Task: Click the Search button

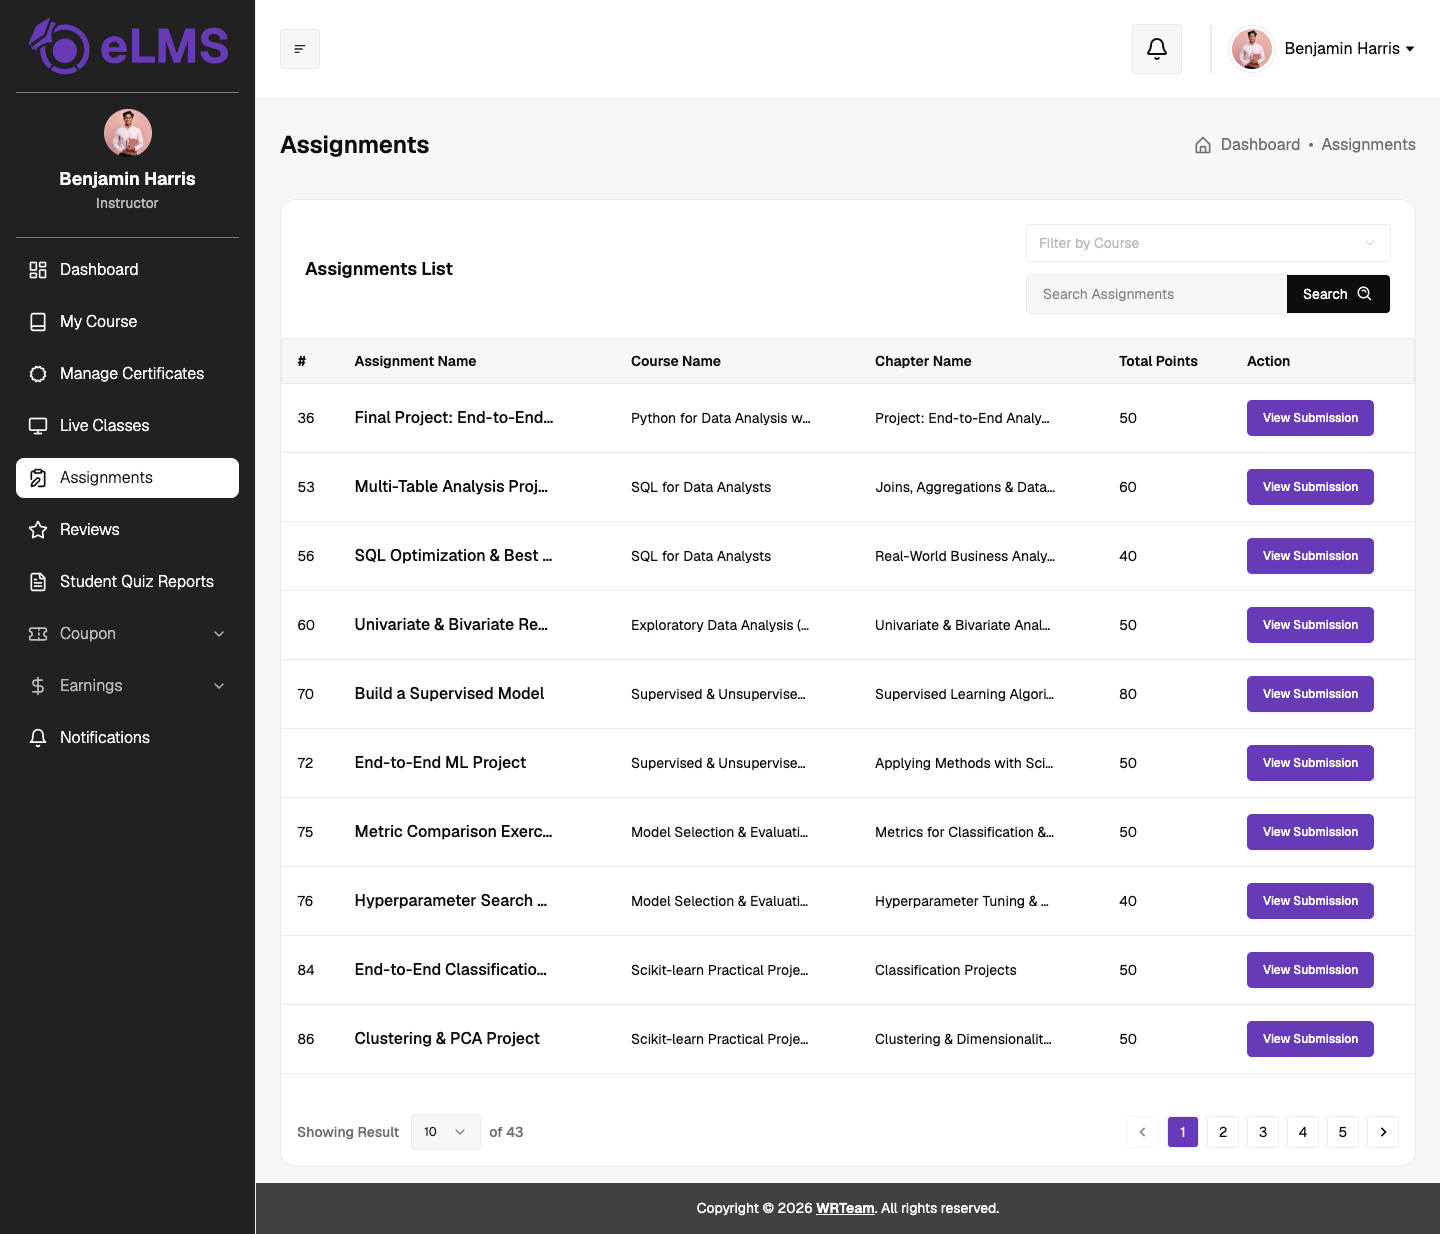Action: point(1338,294)
